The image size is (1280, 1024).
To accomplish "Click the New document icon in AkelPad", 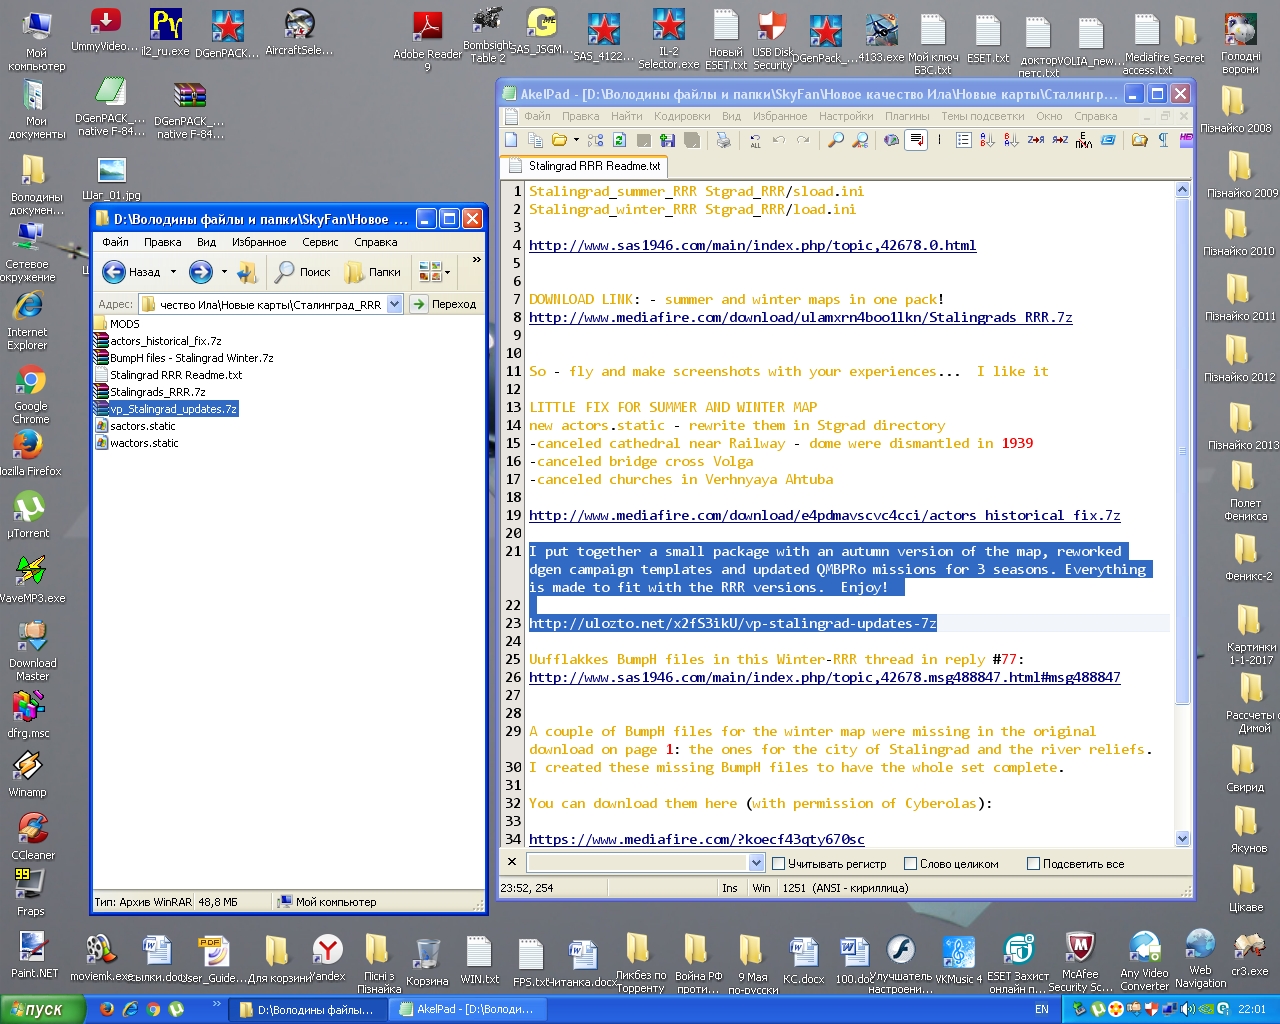I will click(512, 141).
